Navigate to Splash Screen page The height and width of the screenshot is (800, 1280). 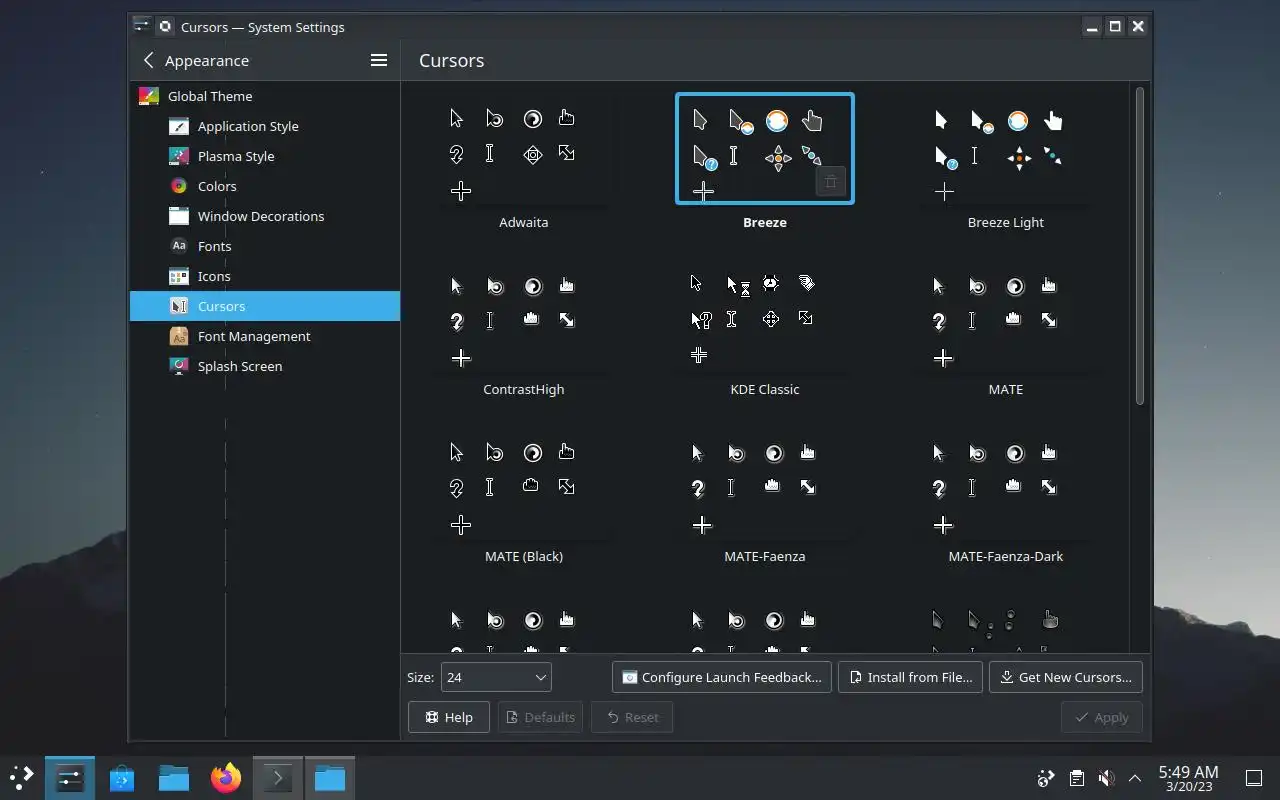click(x=265, y=366)
